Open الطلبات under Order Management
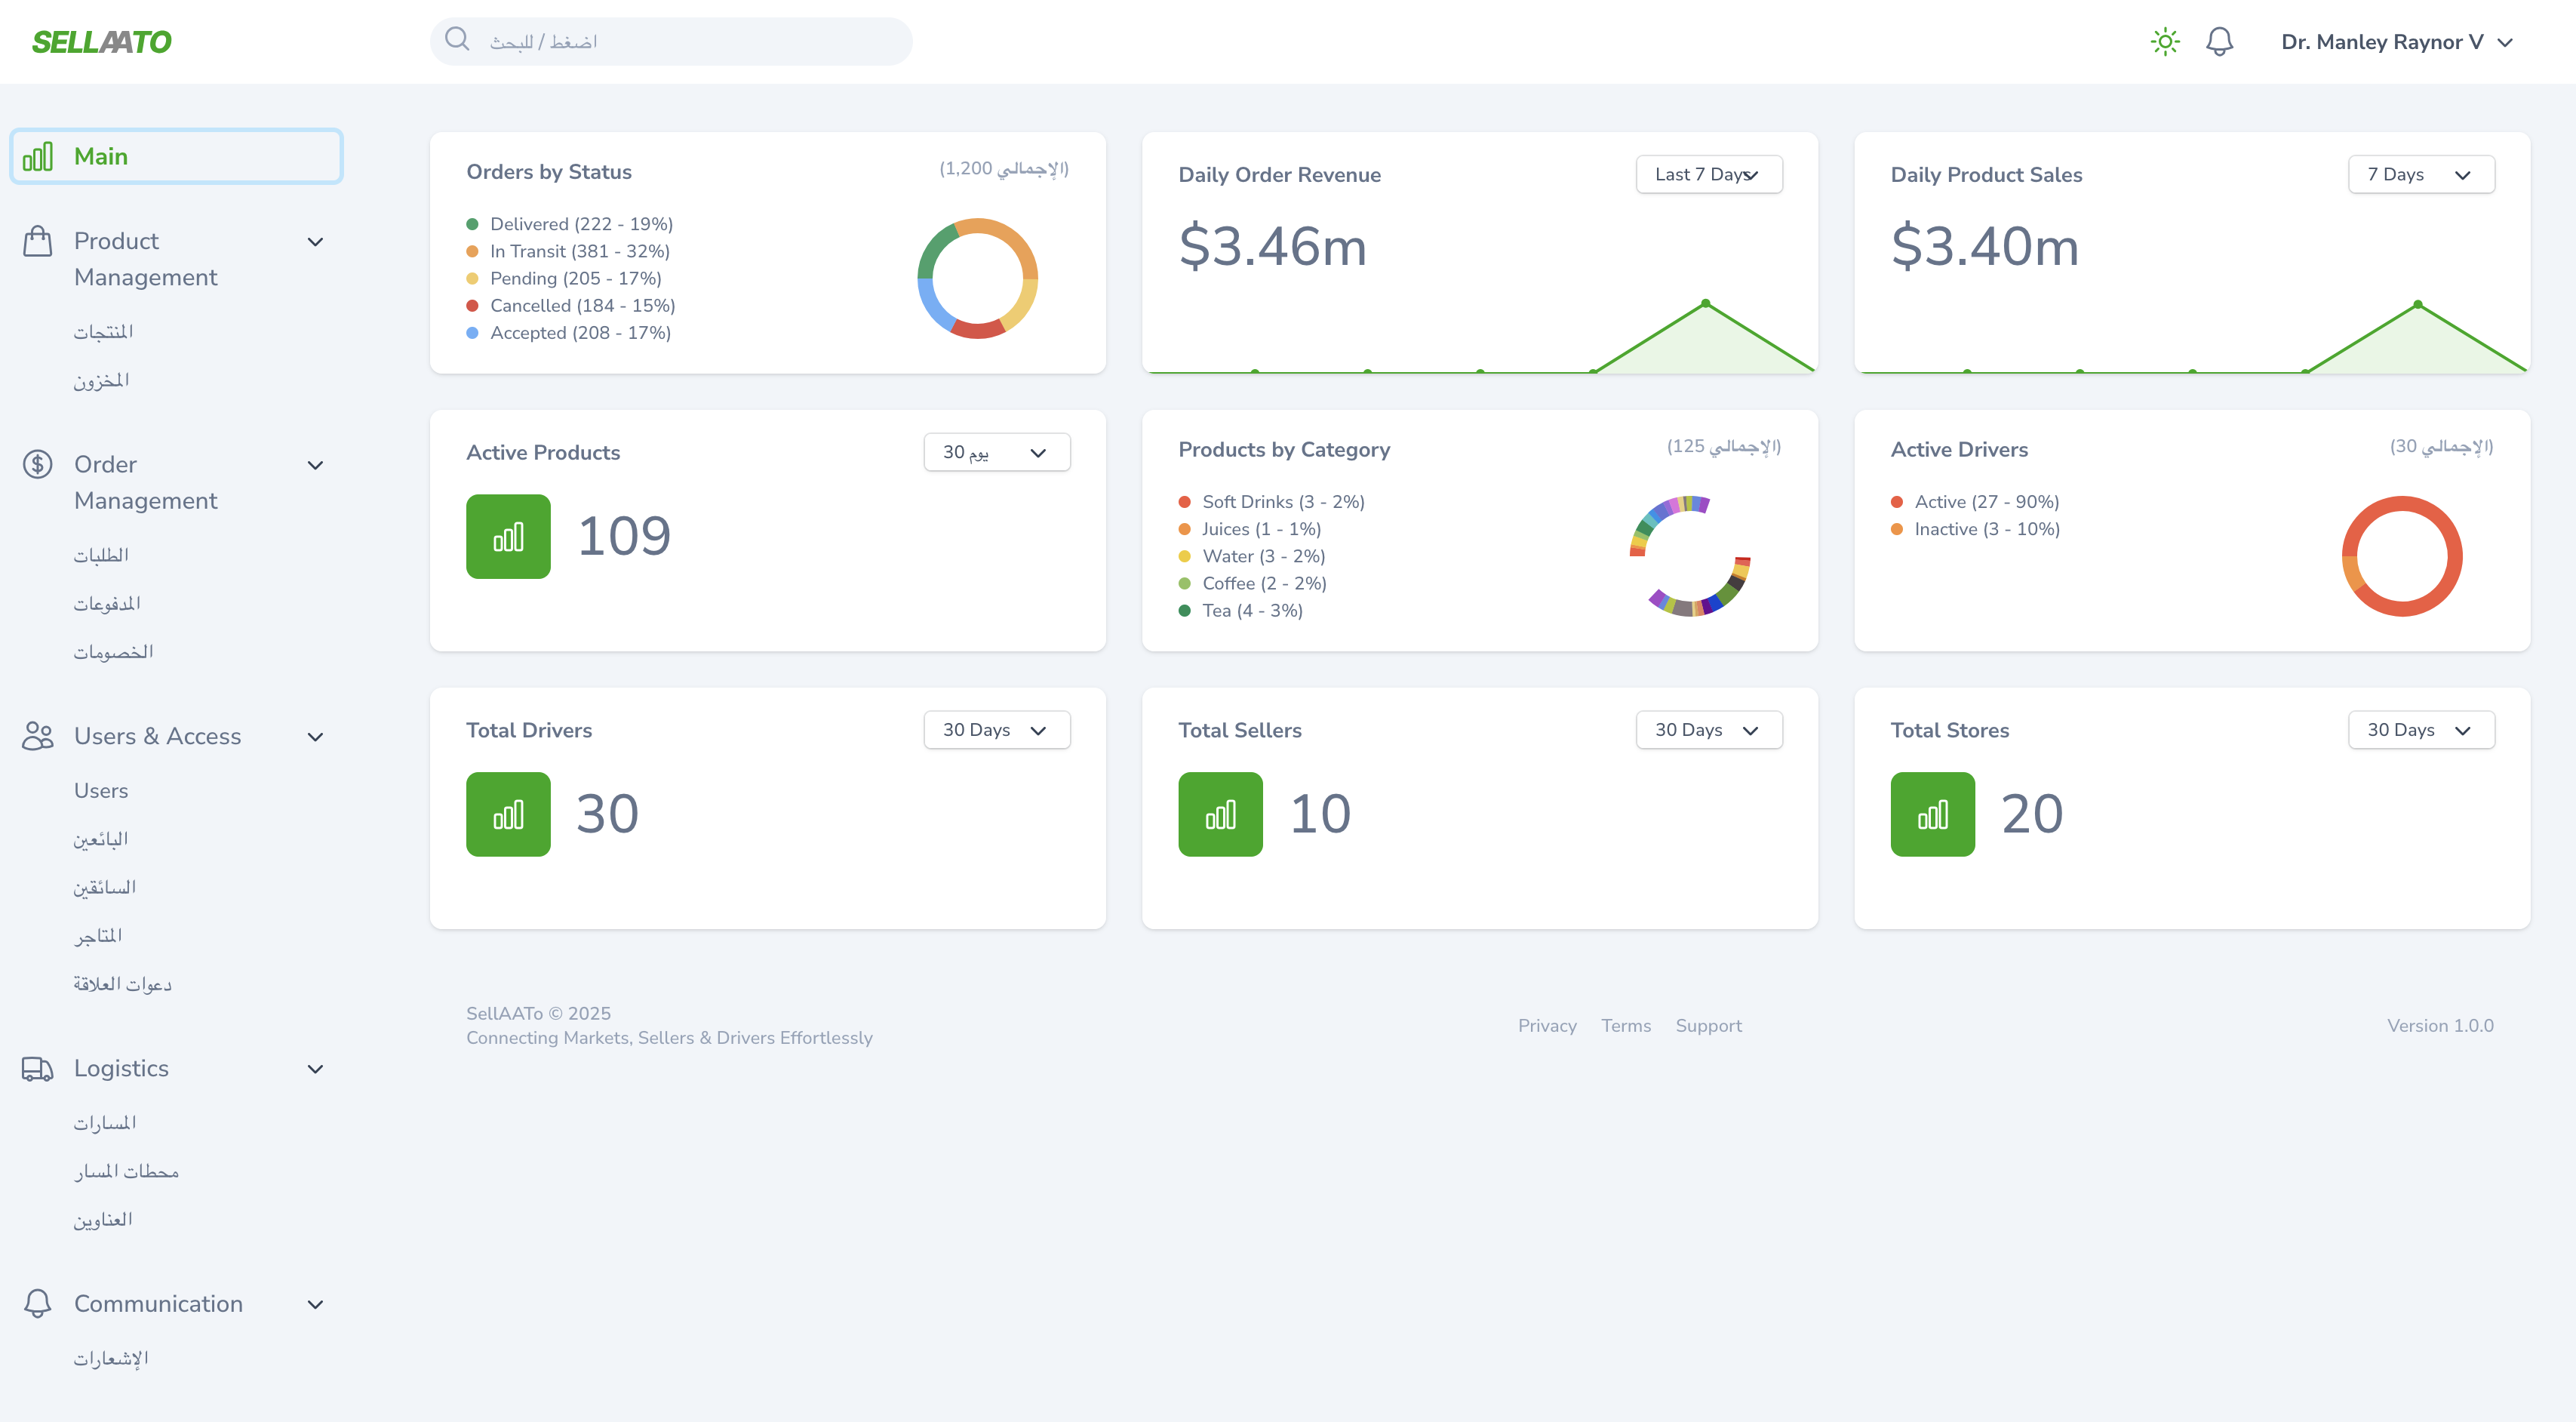 click(x=101, y=555)
